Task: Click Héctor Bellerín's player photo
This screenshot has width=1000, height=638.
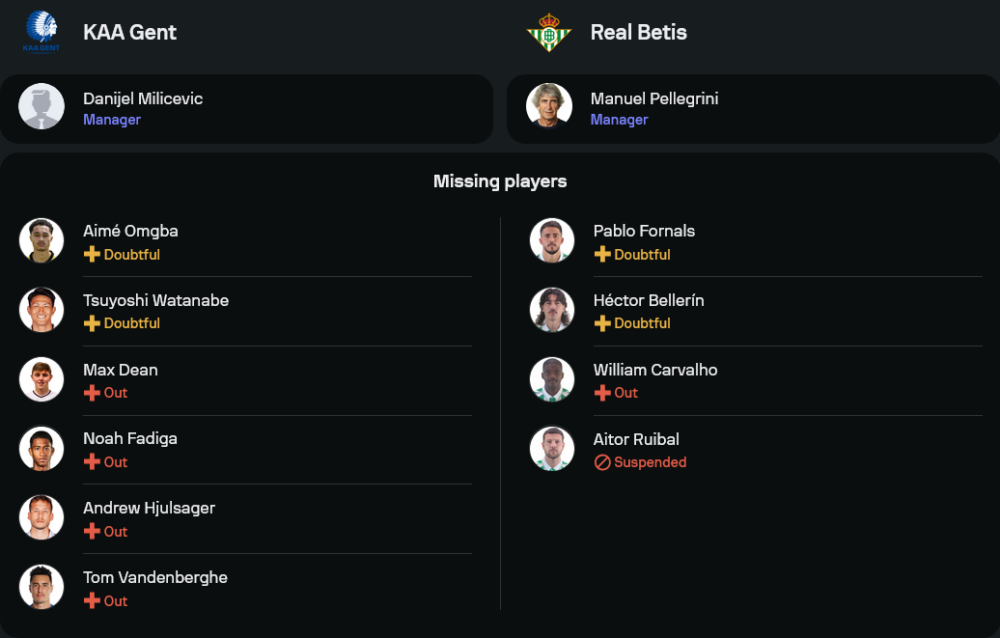Action: (552, 310)
